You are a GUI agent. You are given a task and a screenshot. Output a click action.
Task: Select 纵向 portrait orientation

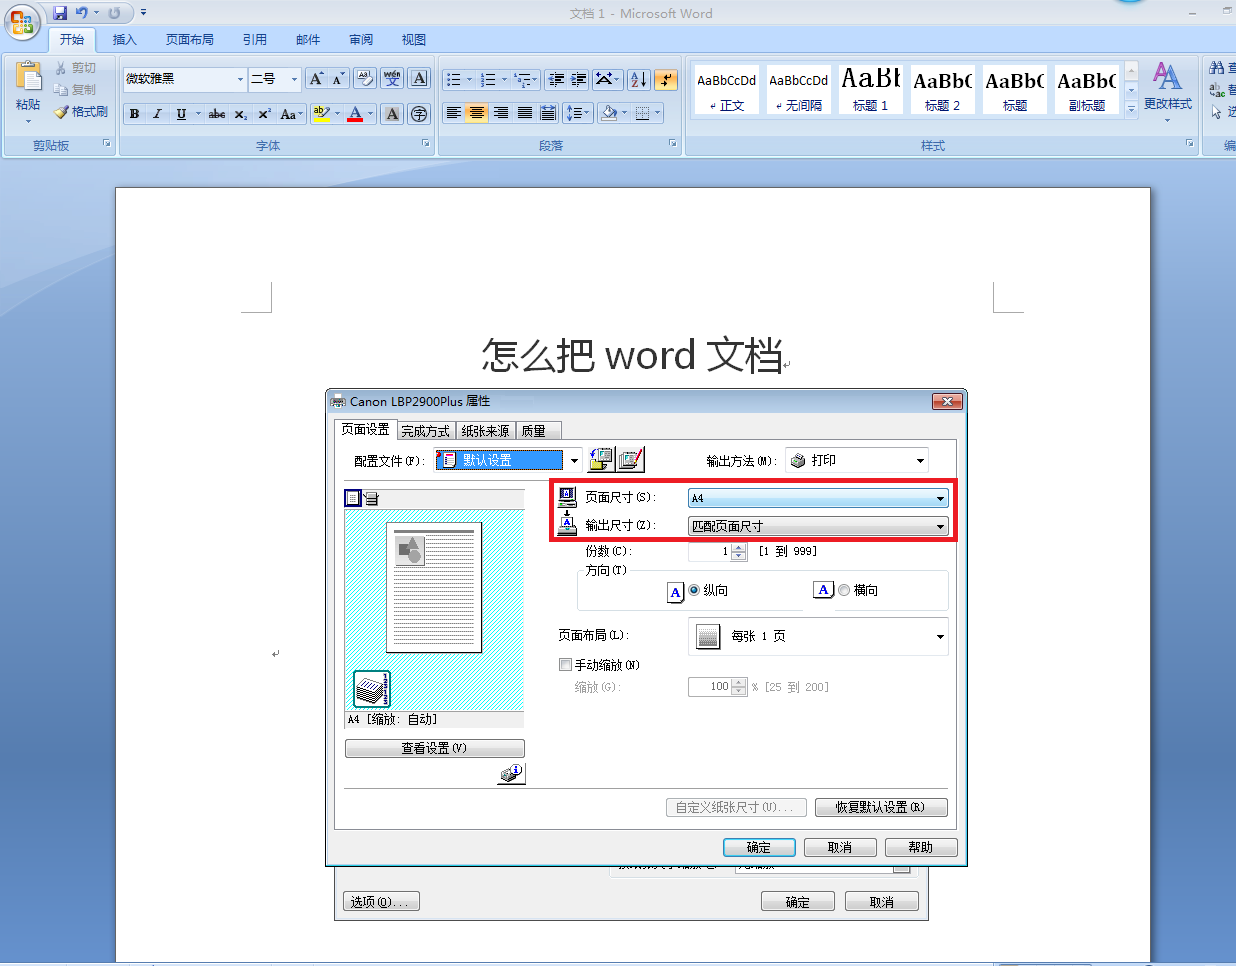pos(694,590)
